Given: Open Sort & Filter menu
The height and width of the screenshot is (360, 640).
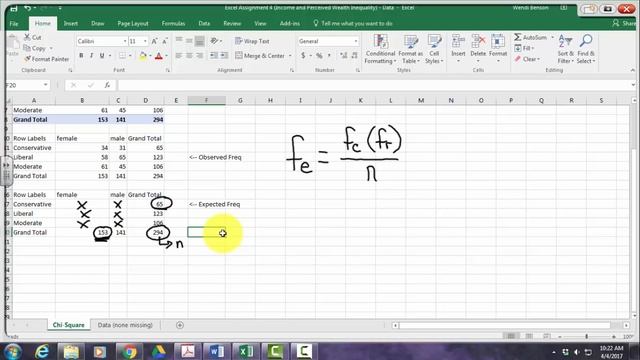Looking at the screenshot, I should pos(565,49).
